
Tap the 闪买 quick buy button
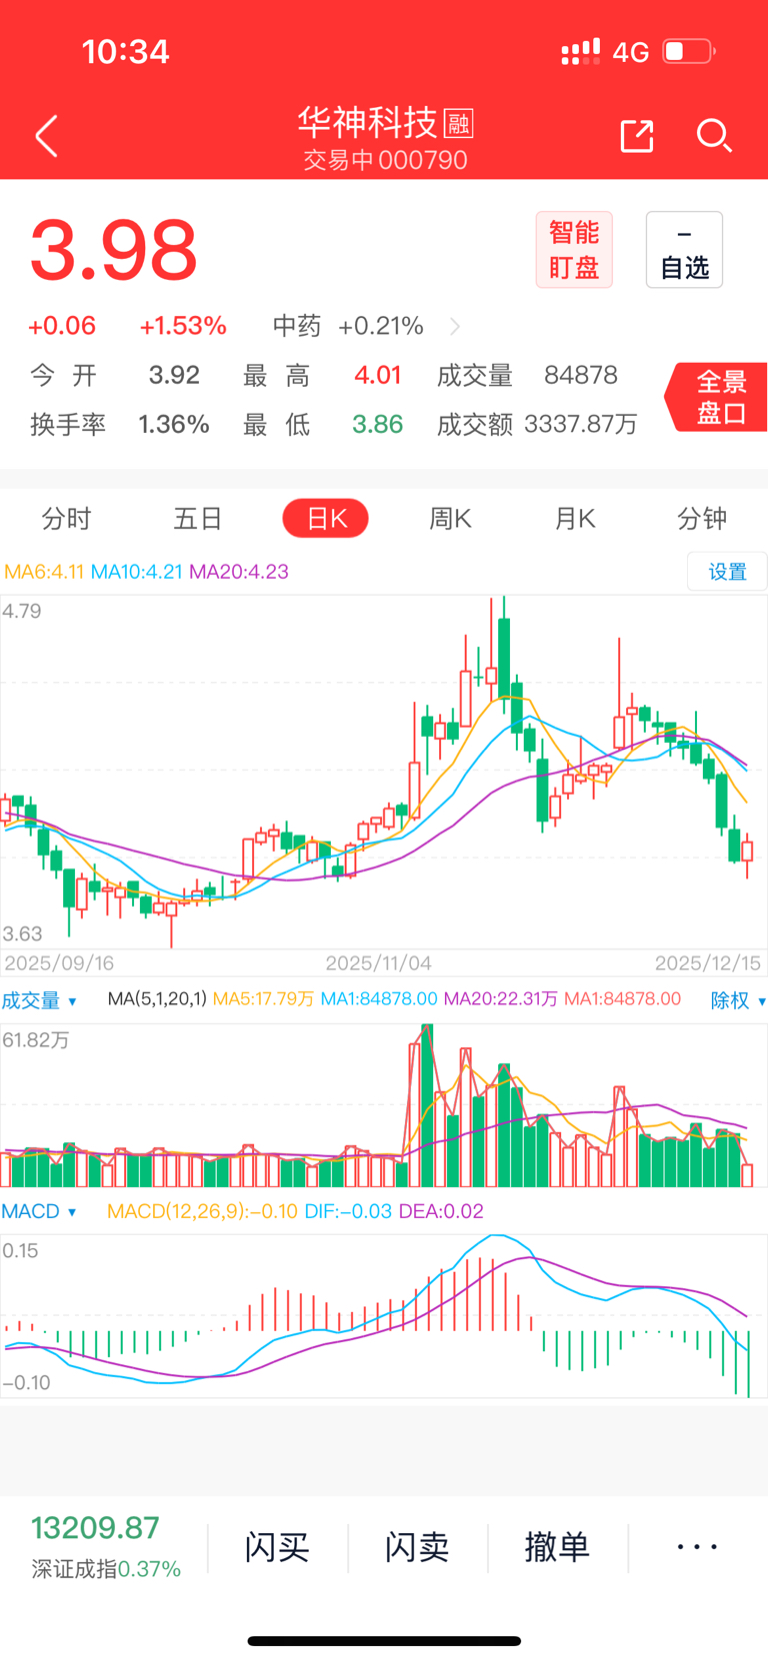(x=277, y=1547)
